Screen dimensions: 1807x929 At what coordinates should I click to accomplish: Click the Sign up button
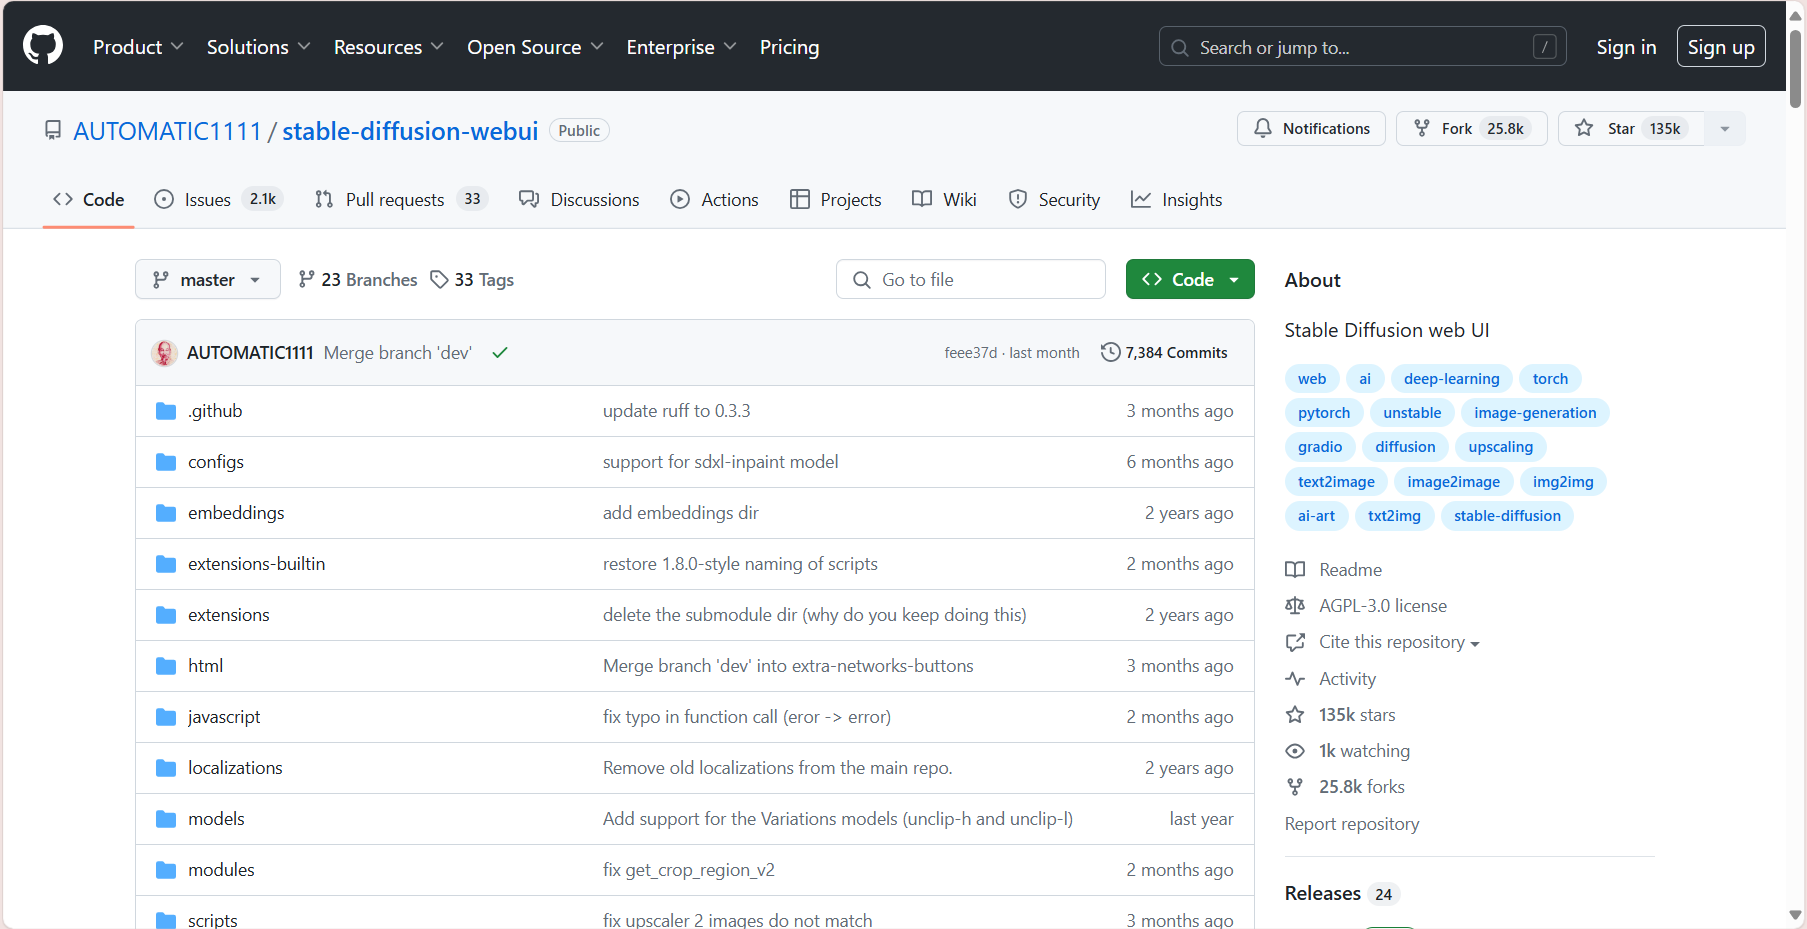point(1721,47)
